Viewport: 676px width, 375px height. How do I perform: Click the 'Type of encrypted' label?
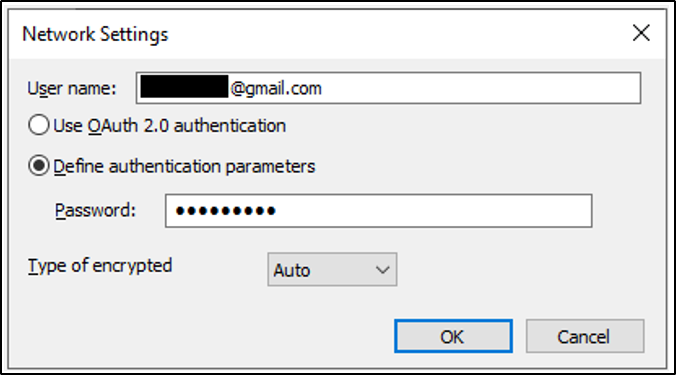[x=100, y=266]
